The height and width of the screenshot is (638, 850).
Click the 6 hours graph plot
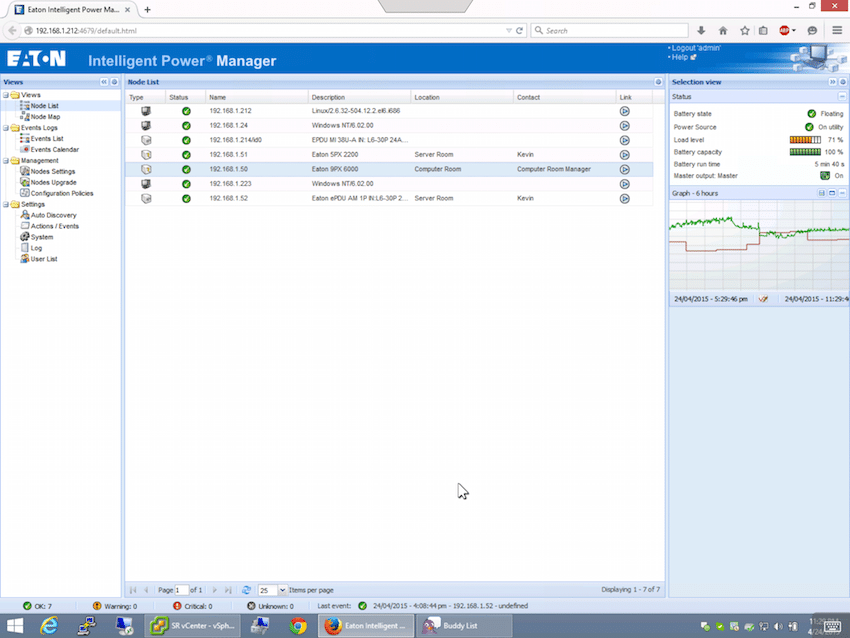click(759, 246)
